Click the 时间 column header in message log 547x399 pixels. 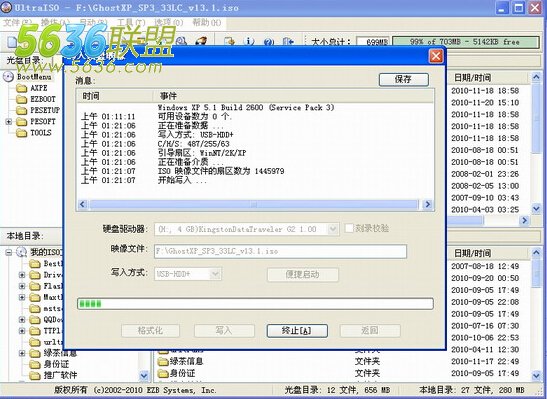[x=115, y=96]
